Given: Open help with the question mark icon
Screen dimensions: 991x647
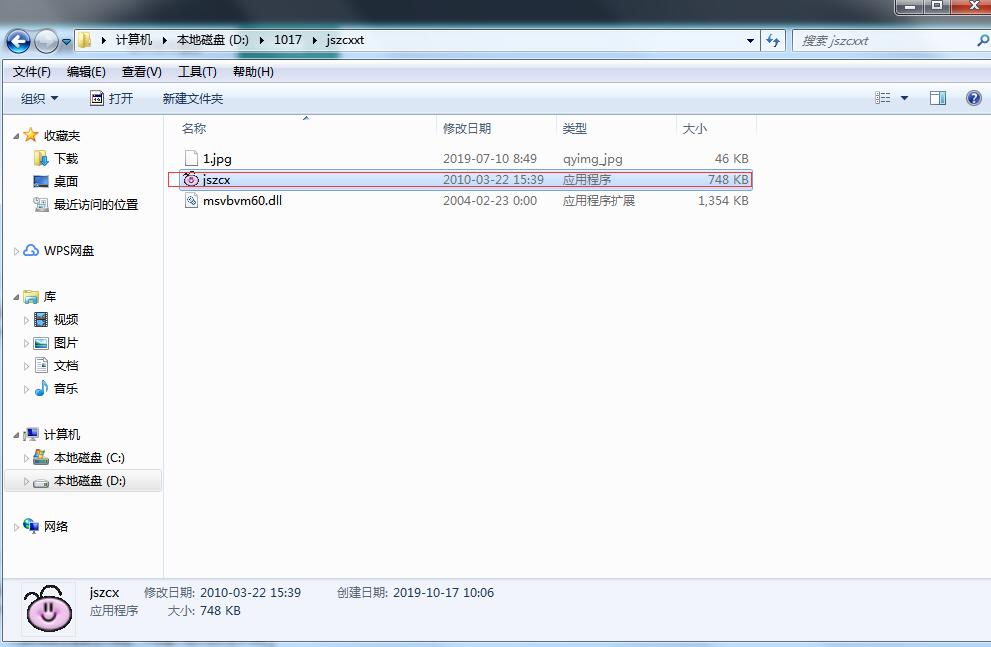Looking at the screenshot, I should coord(974,98).
